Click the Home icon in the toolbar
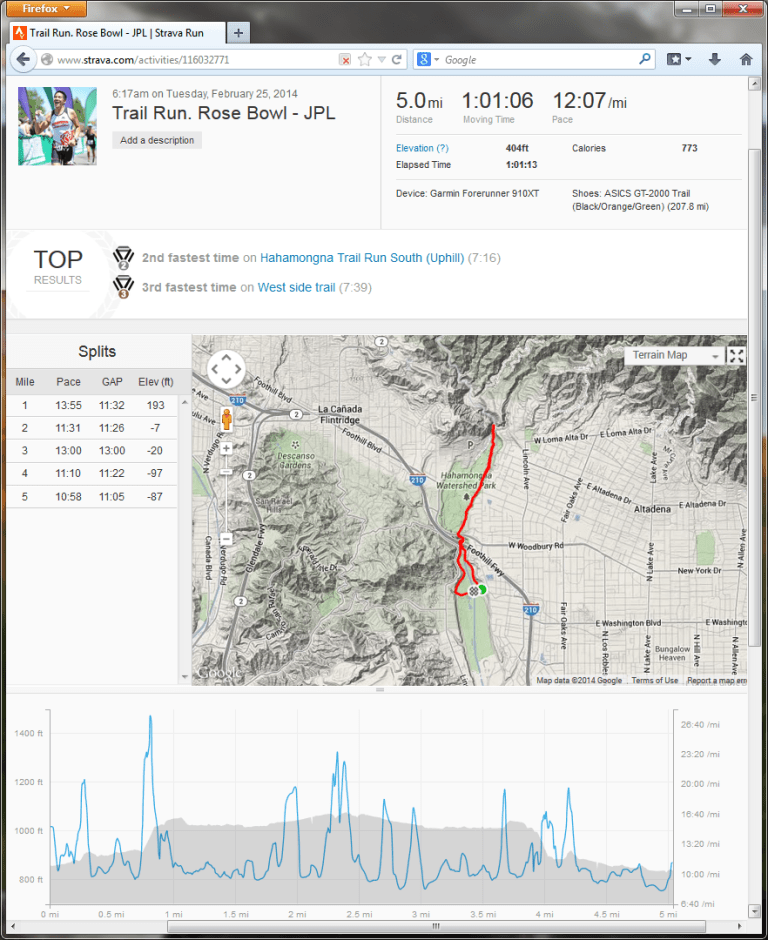This screenshot has width=768, height=940. pyautogui.click(x=745, y=59)
